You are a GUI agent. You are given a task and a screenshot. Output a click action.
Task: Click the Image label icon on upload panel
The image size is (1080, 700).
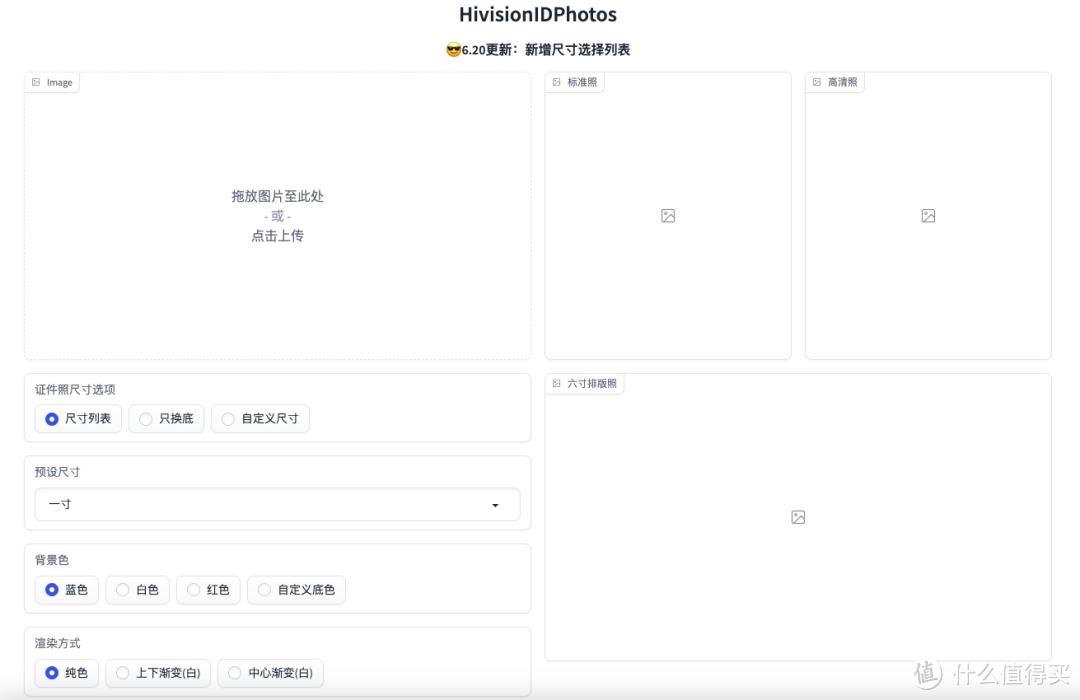(36, 82)
